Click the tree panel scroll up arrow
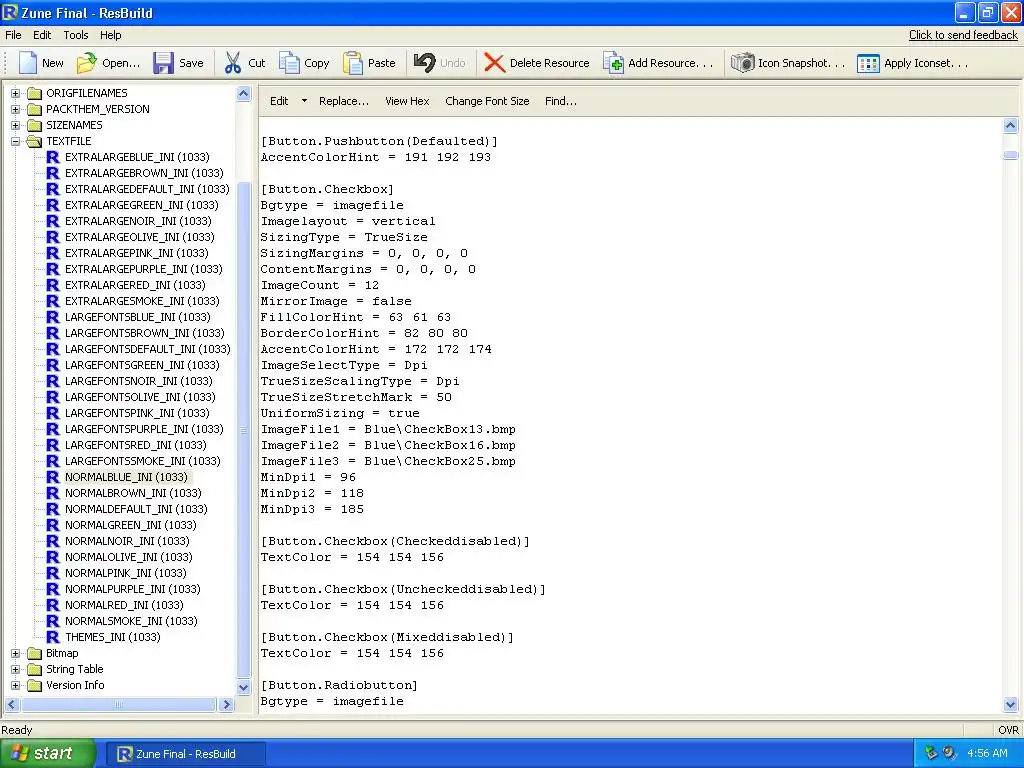The height and width of the screenshot is (768, 1024). [x=244, y=93]
